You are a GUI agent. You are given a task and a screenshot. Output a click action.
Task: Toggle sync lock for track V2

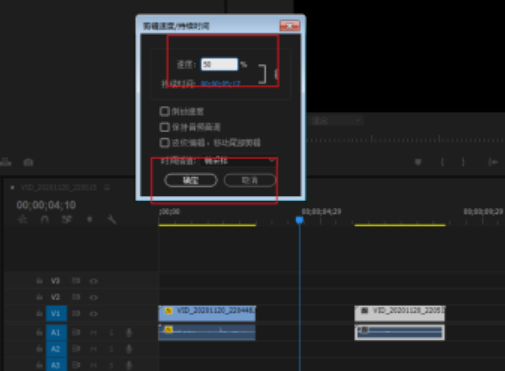pyautogui.click(x=76, y=297)
